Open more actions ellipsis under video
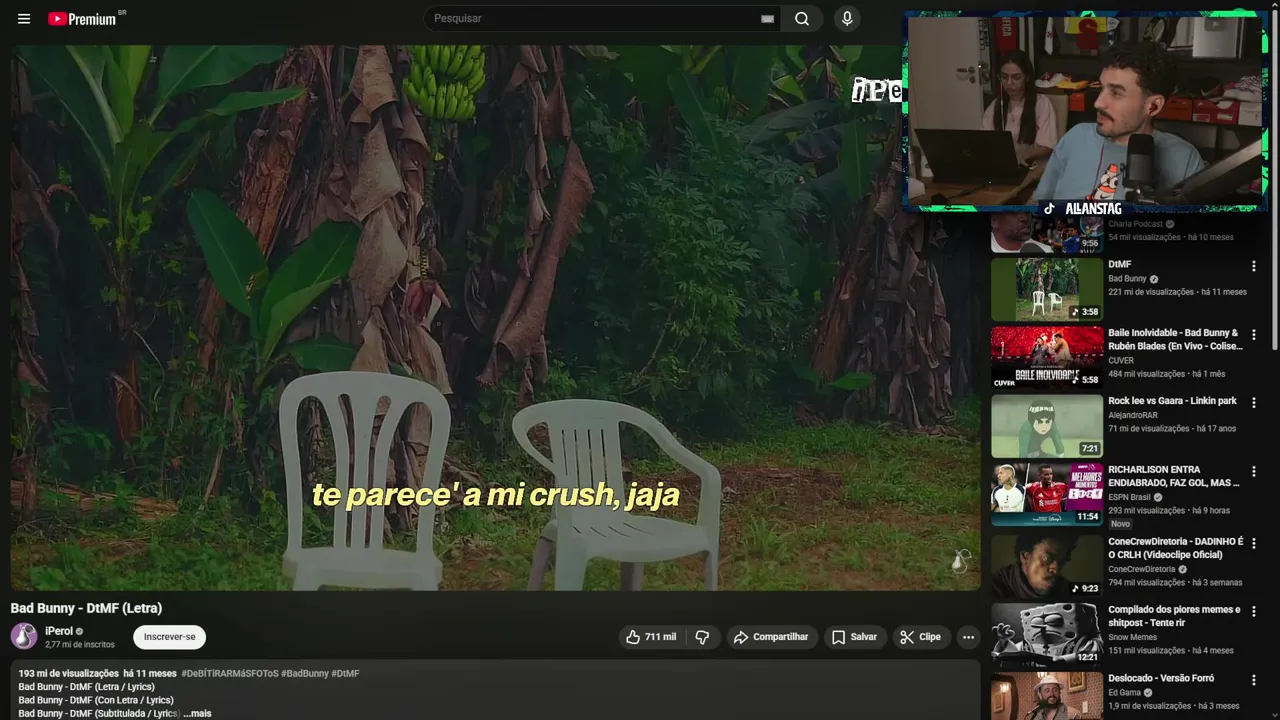 point(968,637)
